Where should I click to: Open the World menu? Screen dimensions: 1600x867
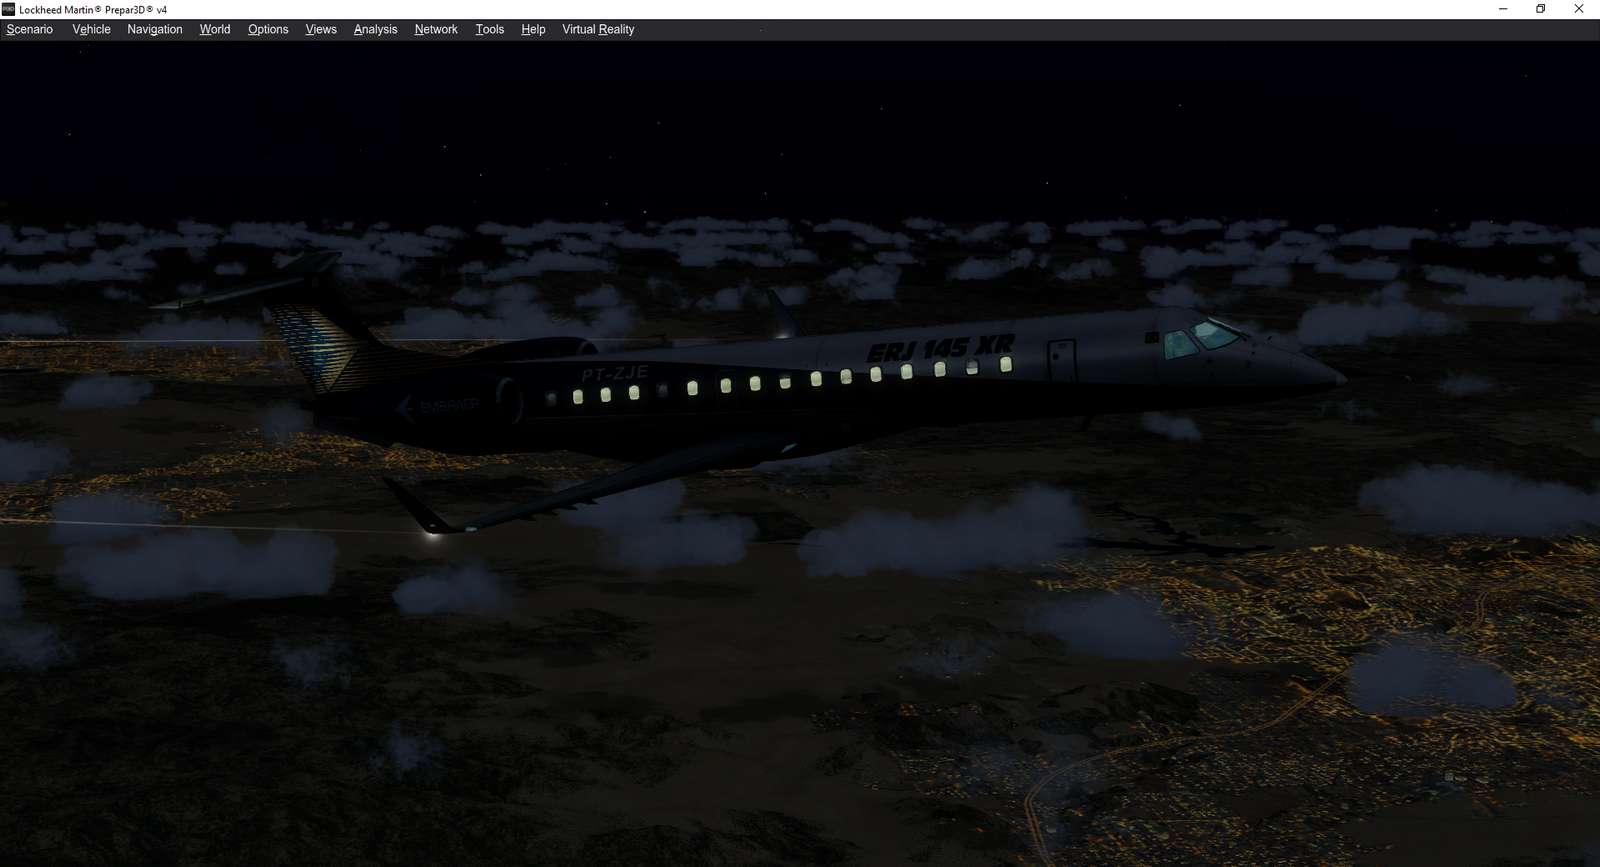[x=215, y=29]
